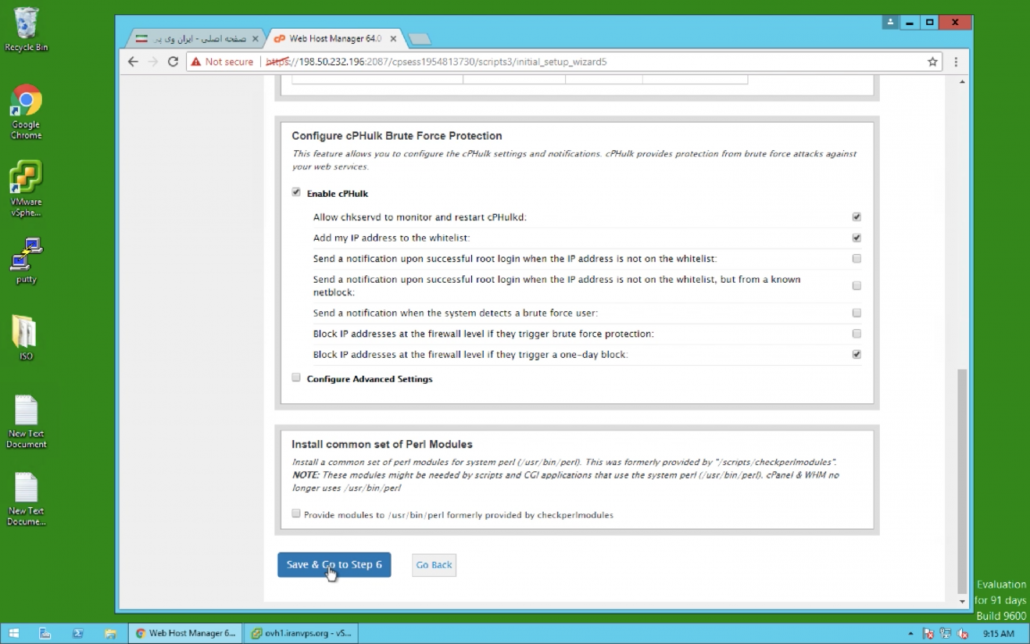Open the Chrome three-dot menu
1030x644 pixels.
956,62
